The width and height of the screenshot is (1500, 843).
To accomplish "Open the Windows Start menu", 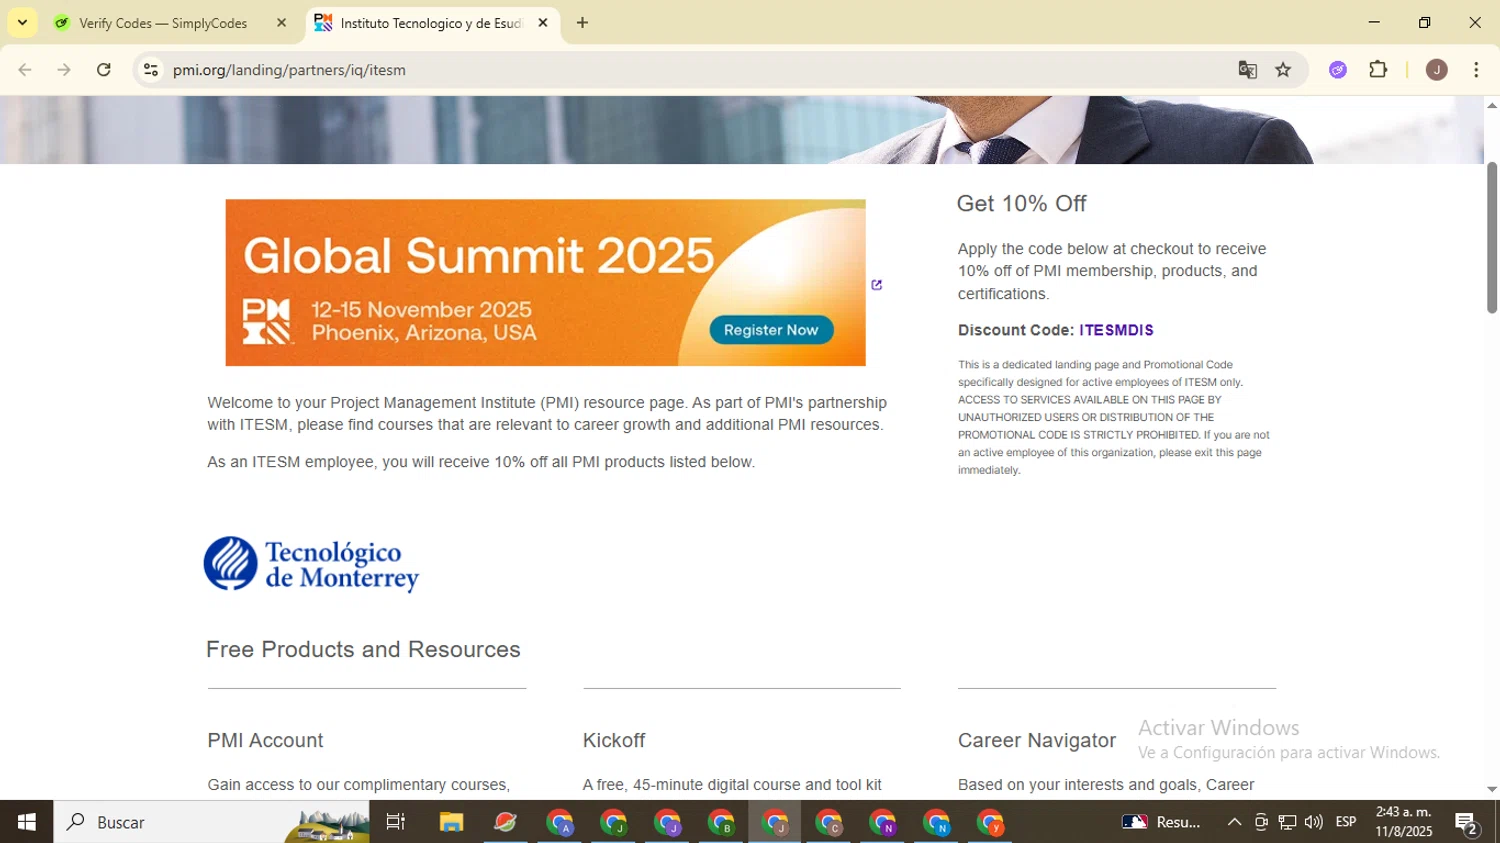I will [27, 822].
